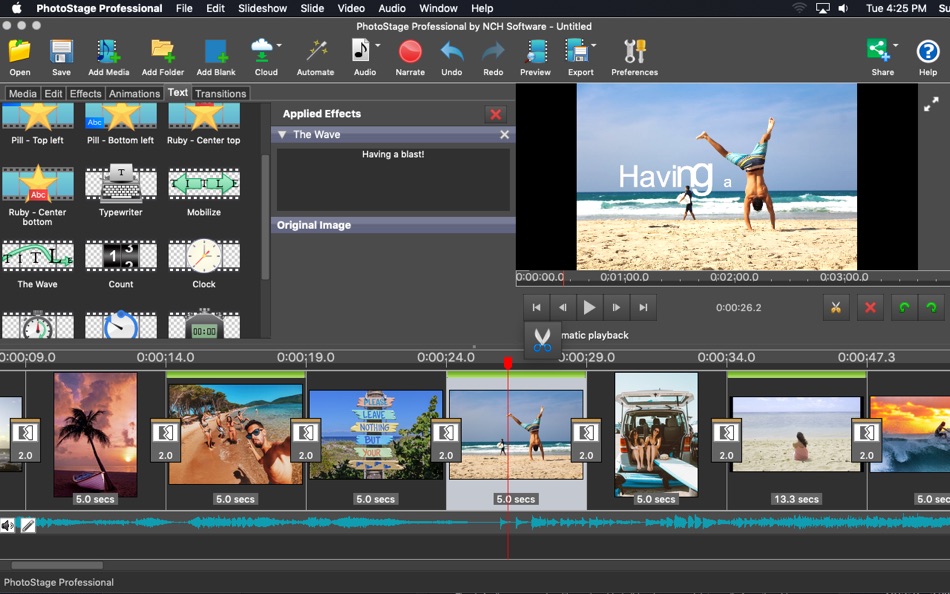The height and width of the screenshot is (594, 950).
Task: Open the Cloud dropdown arrow
Action: (278, 44)
